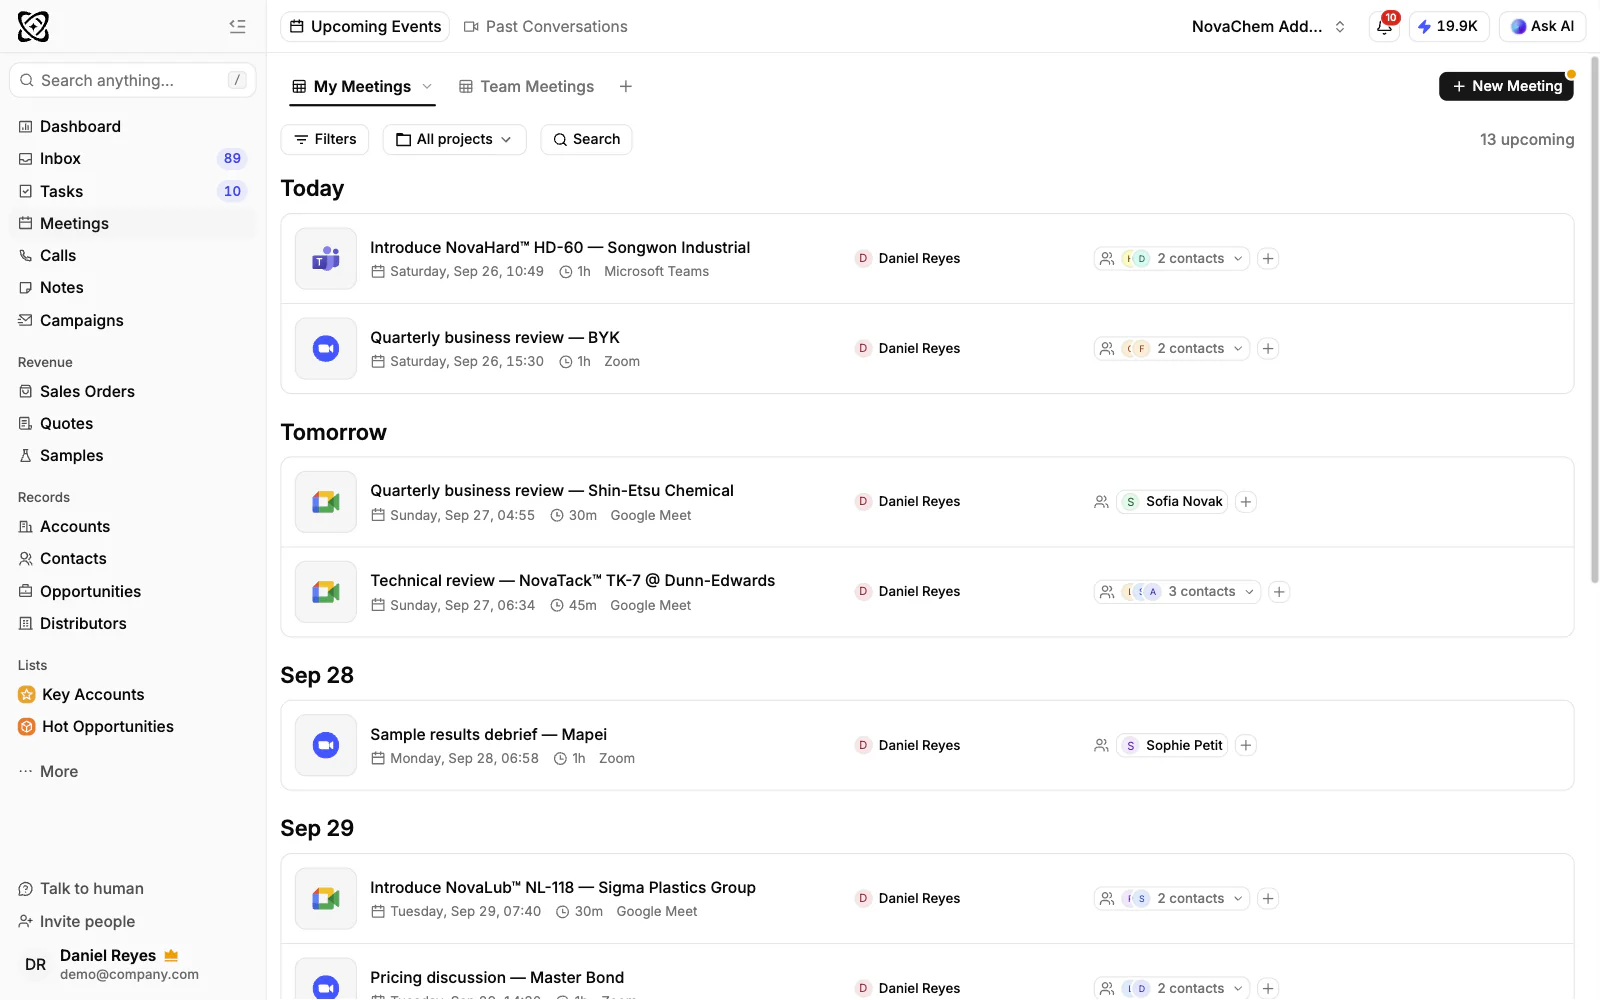Switch to the Team Meetings tab
The width and height of the screenshot is (1600, 1000).
526,87
